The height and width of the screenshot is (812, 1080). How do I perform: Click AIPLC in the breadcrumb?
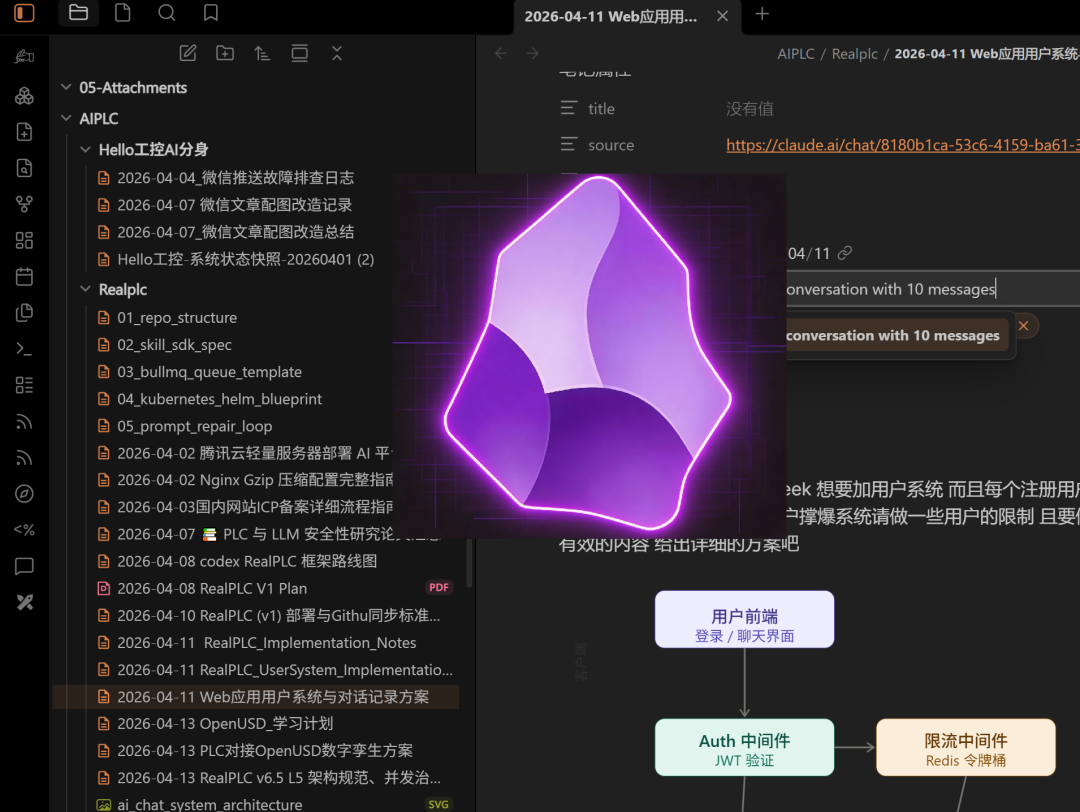[796, 54]
